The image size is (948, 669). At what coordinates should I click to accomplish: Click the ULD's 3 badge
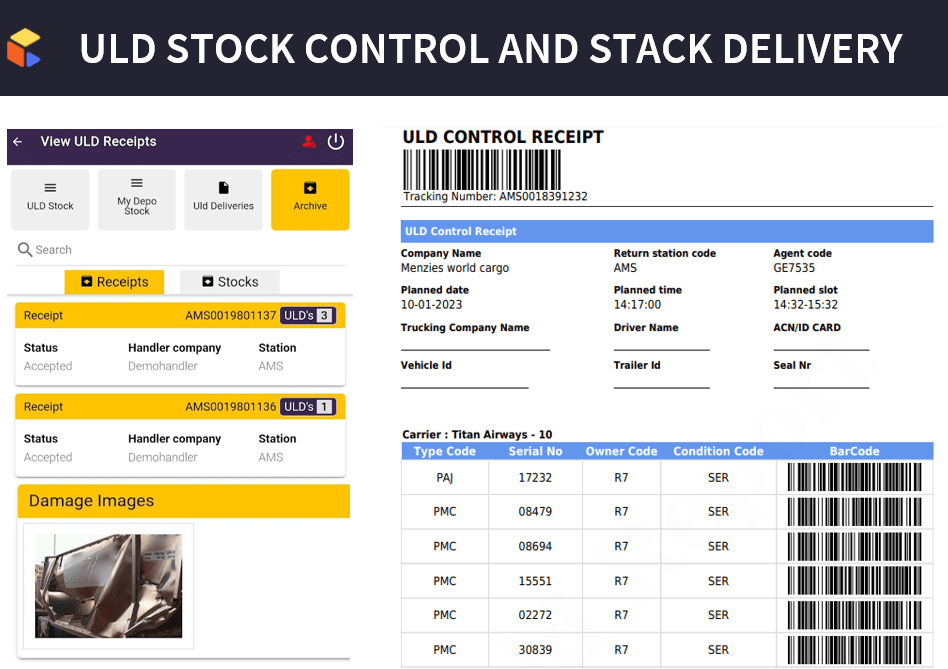[308, 315]
